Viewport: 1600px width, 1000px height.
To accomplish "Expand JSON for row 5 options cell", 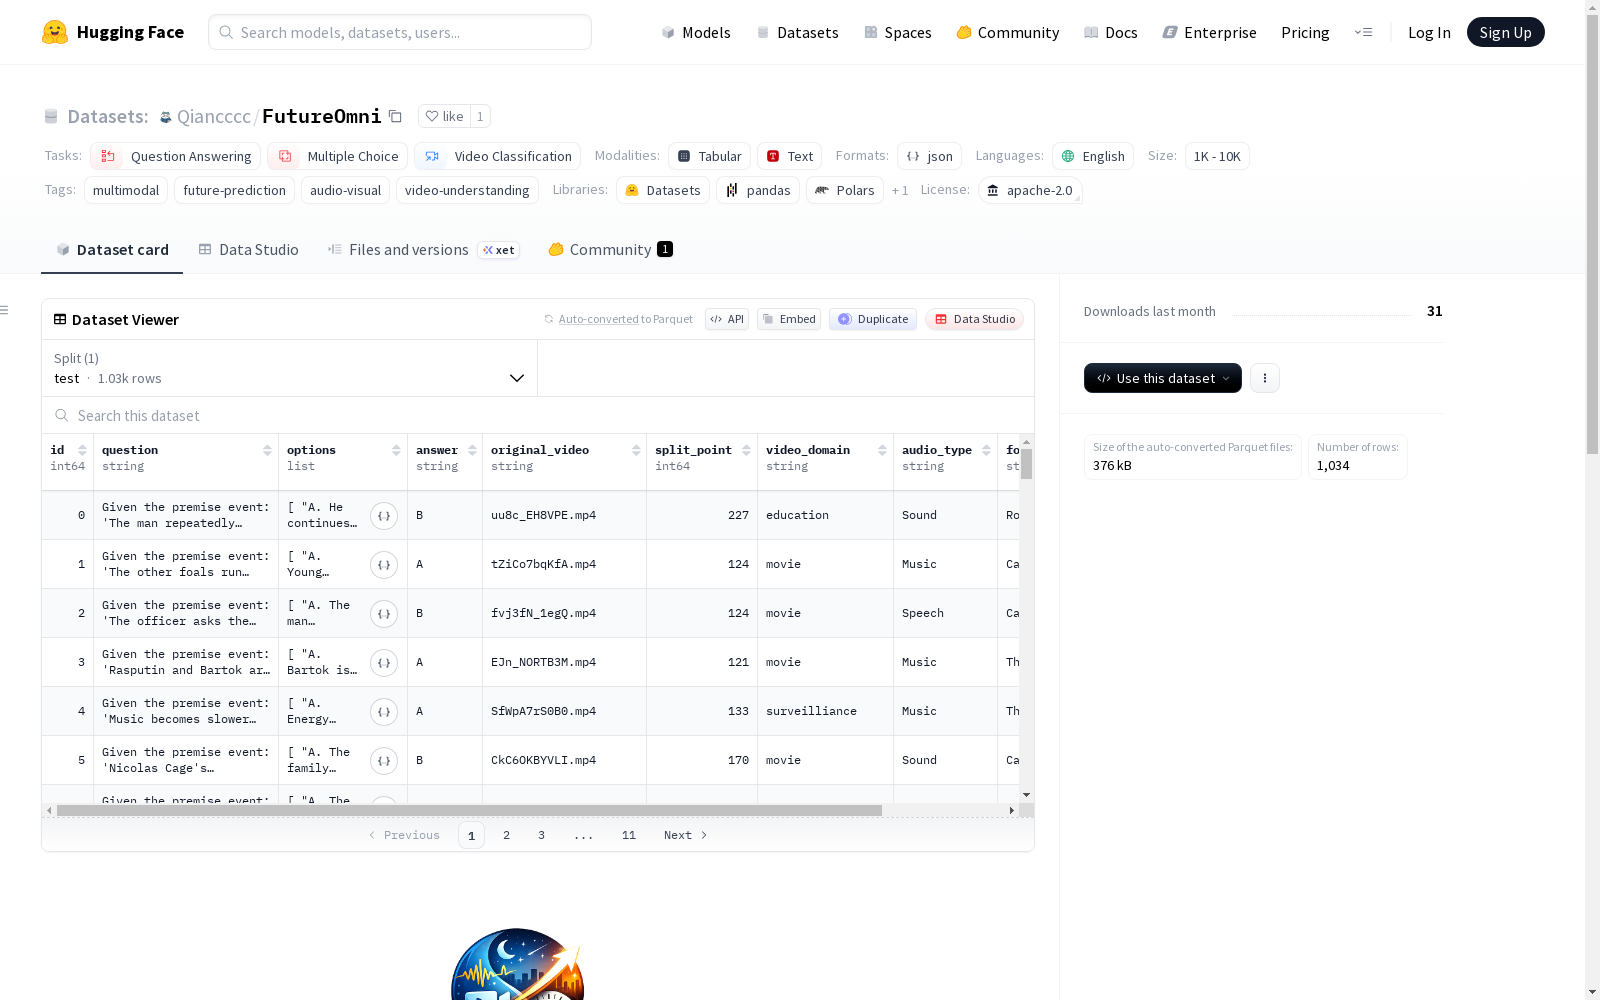I will coord(384,761).
